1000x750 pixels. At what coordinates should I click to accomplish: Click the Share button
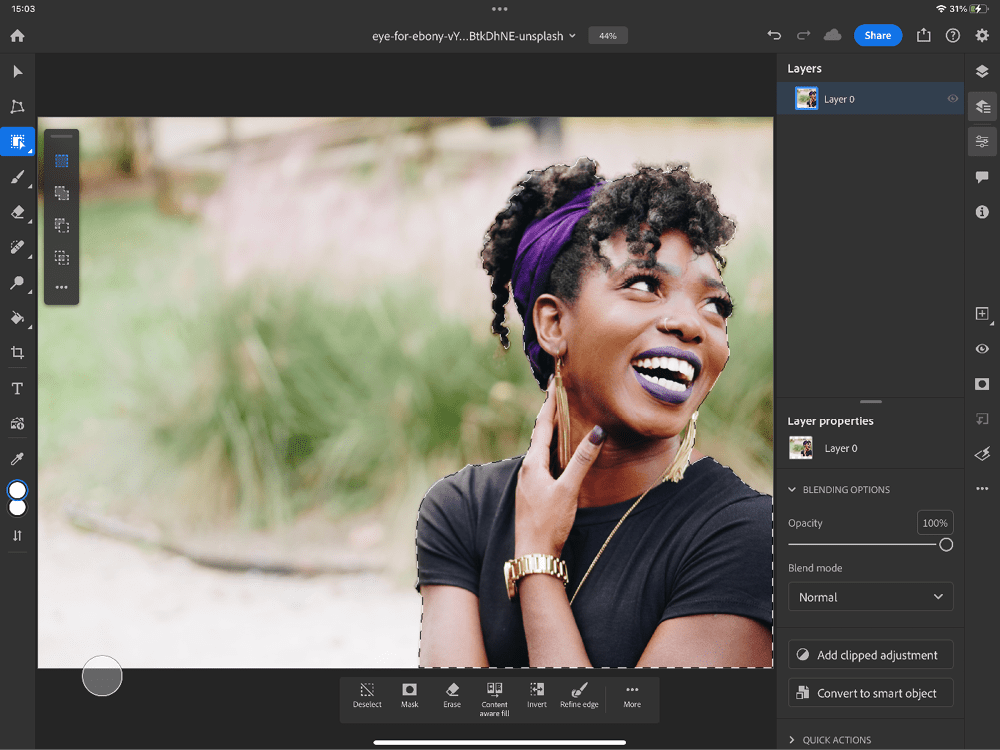pos(877,35)
